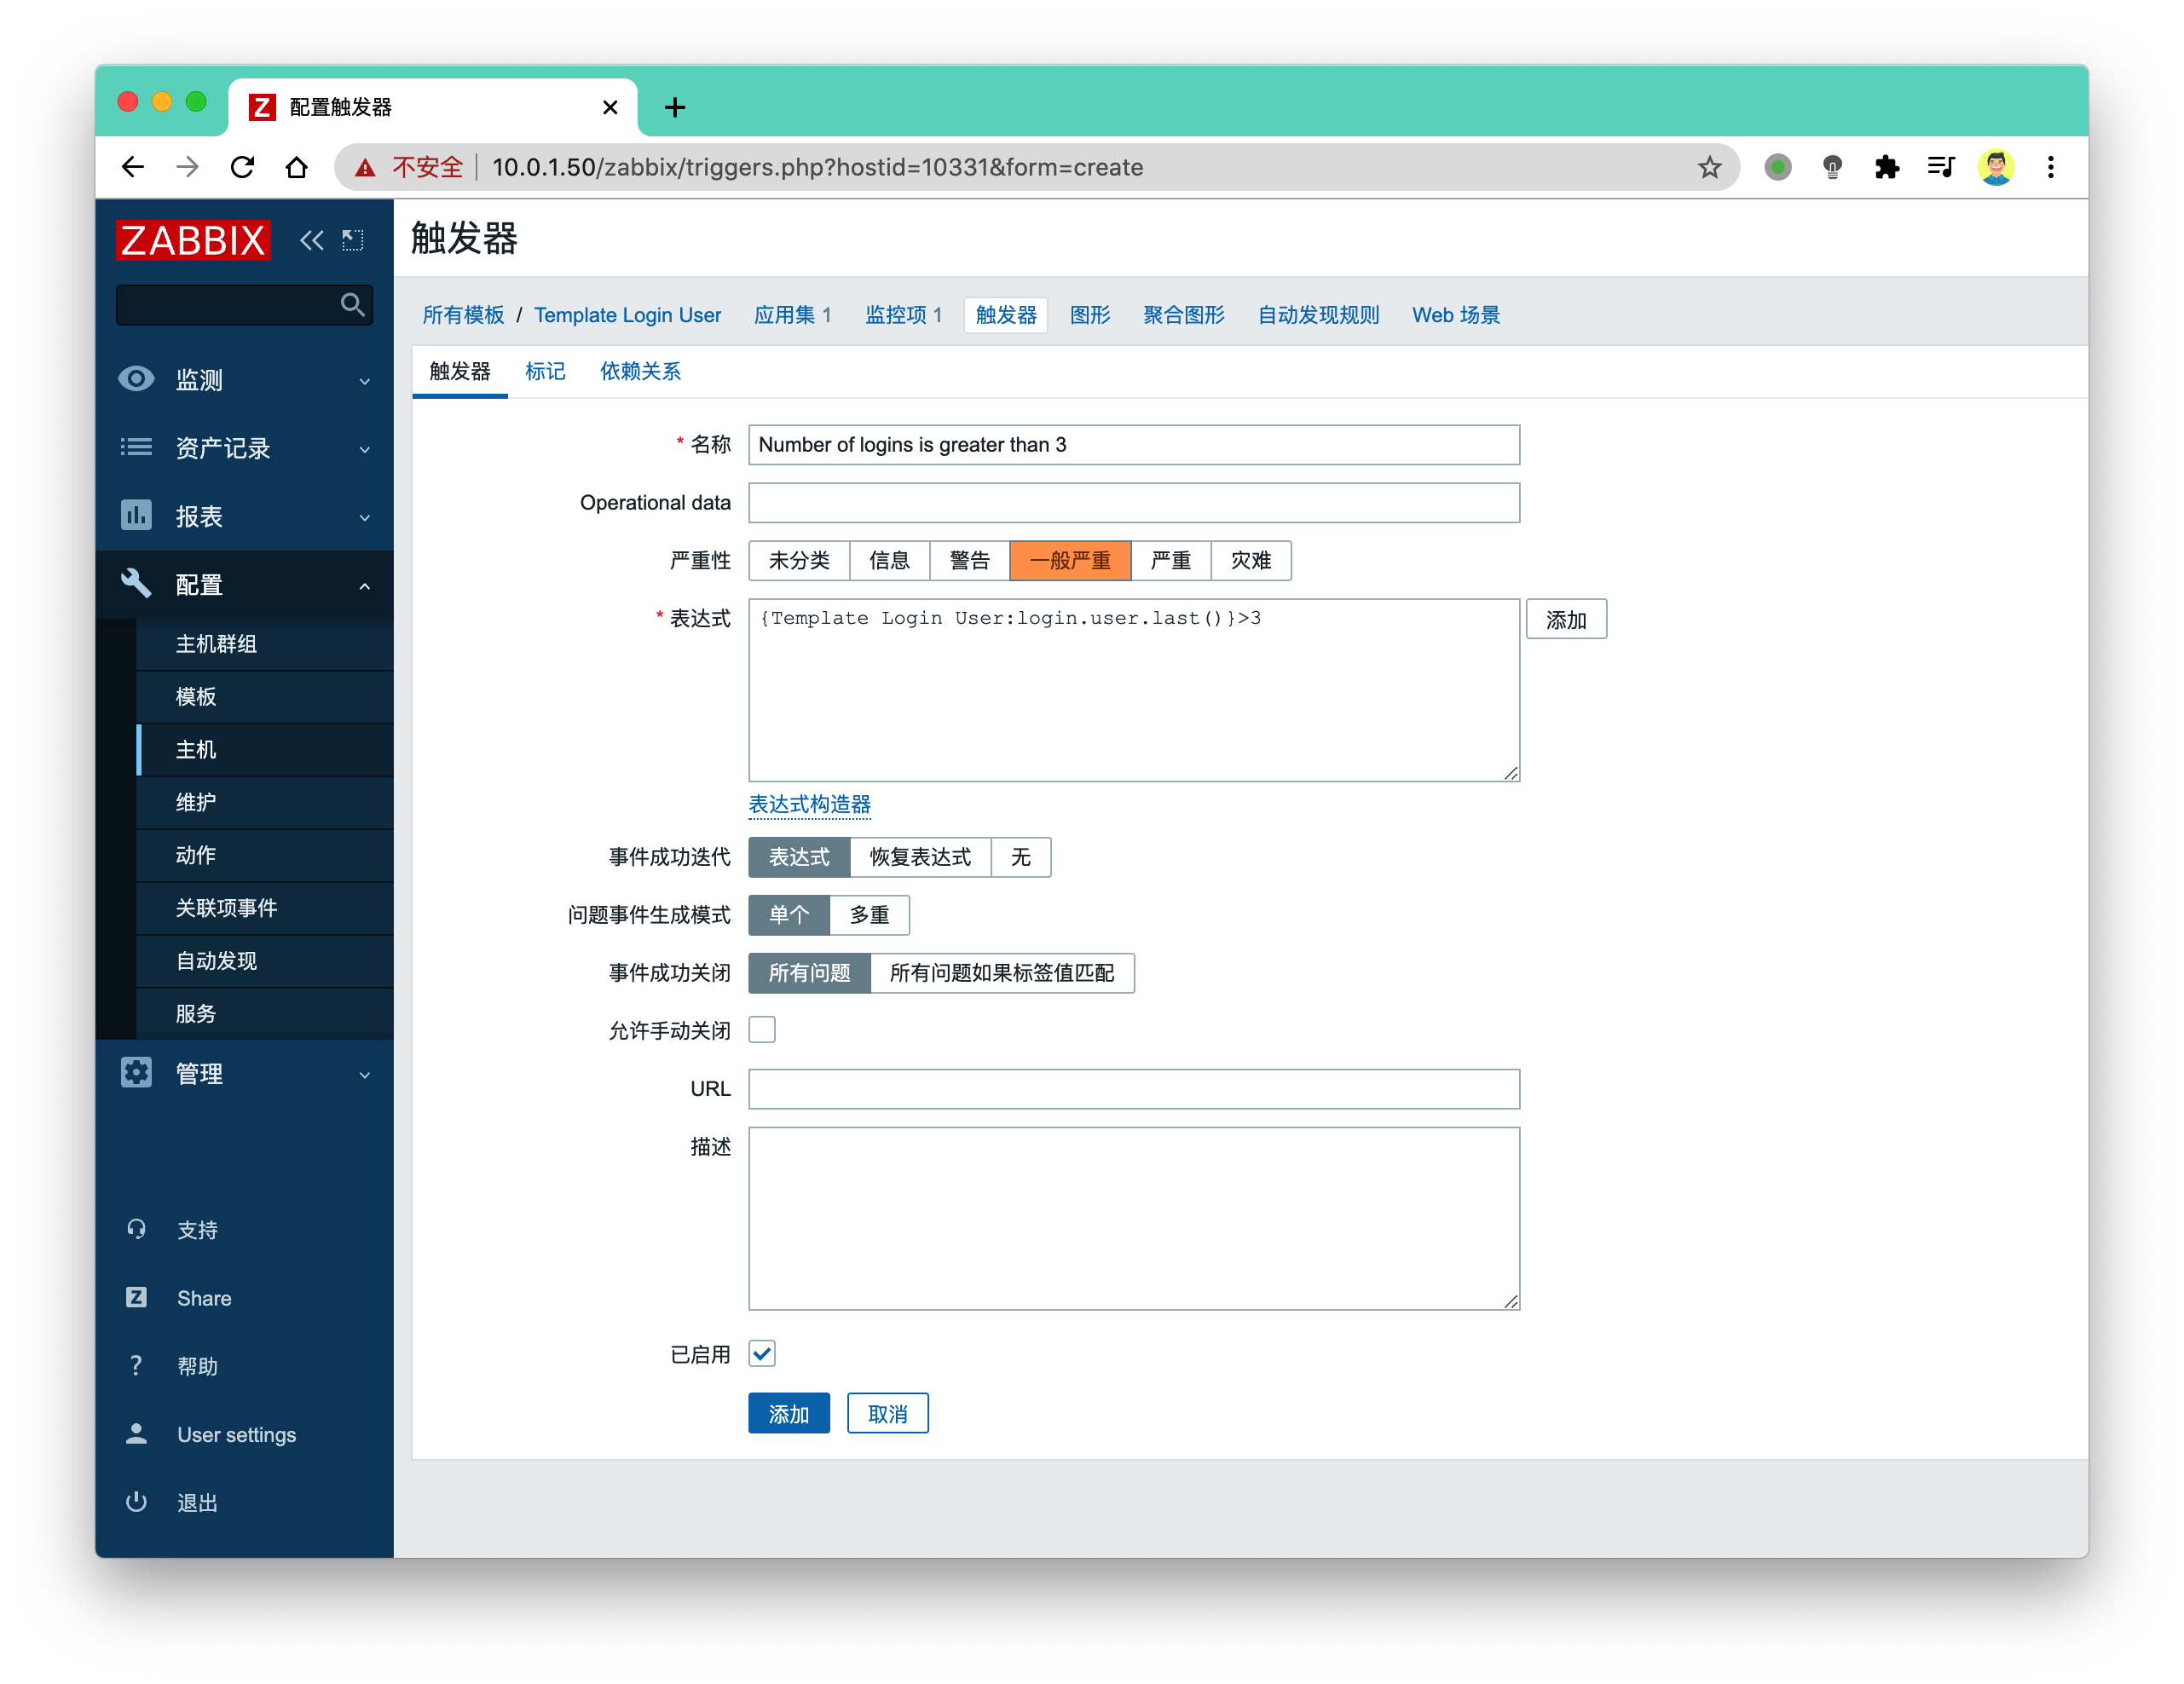2184x1684 pixels.
Task: Expand the 管理 sidebar section
Action: [x=245, y=1073]
